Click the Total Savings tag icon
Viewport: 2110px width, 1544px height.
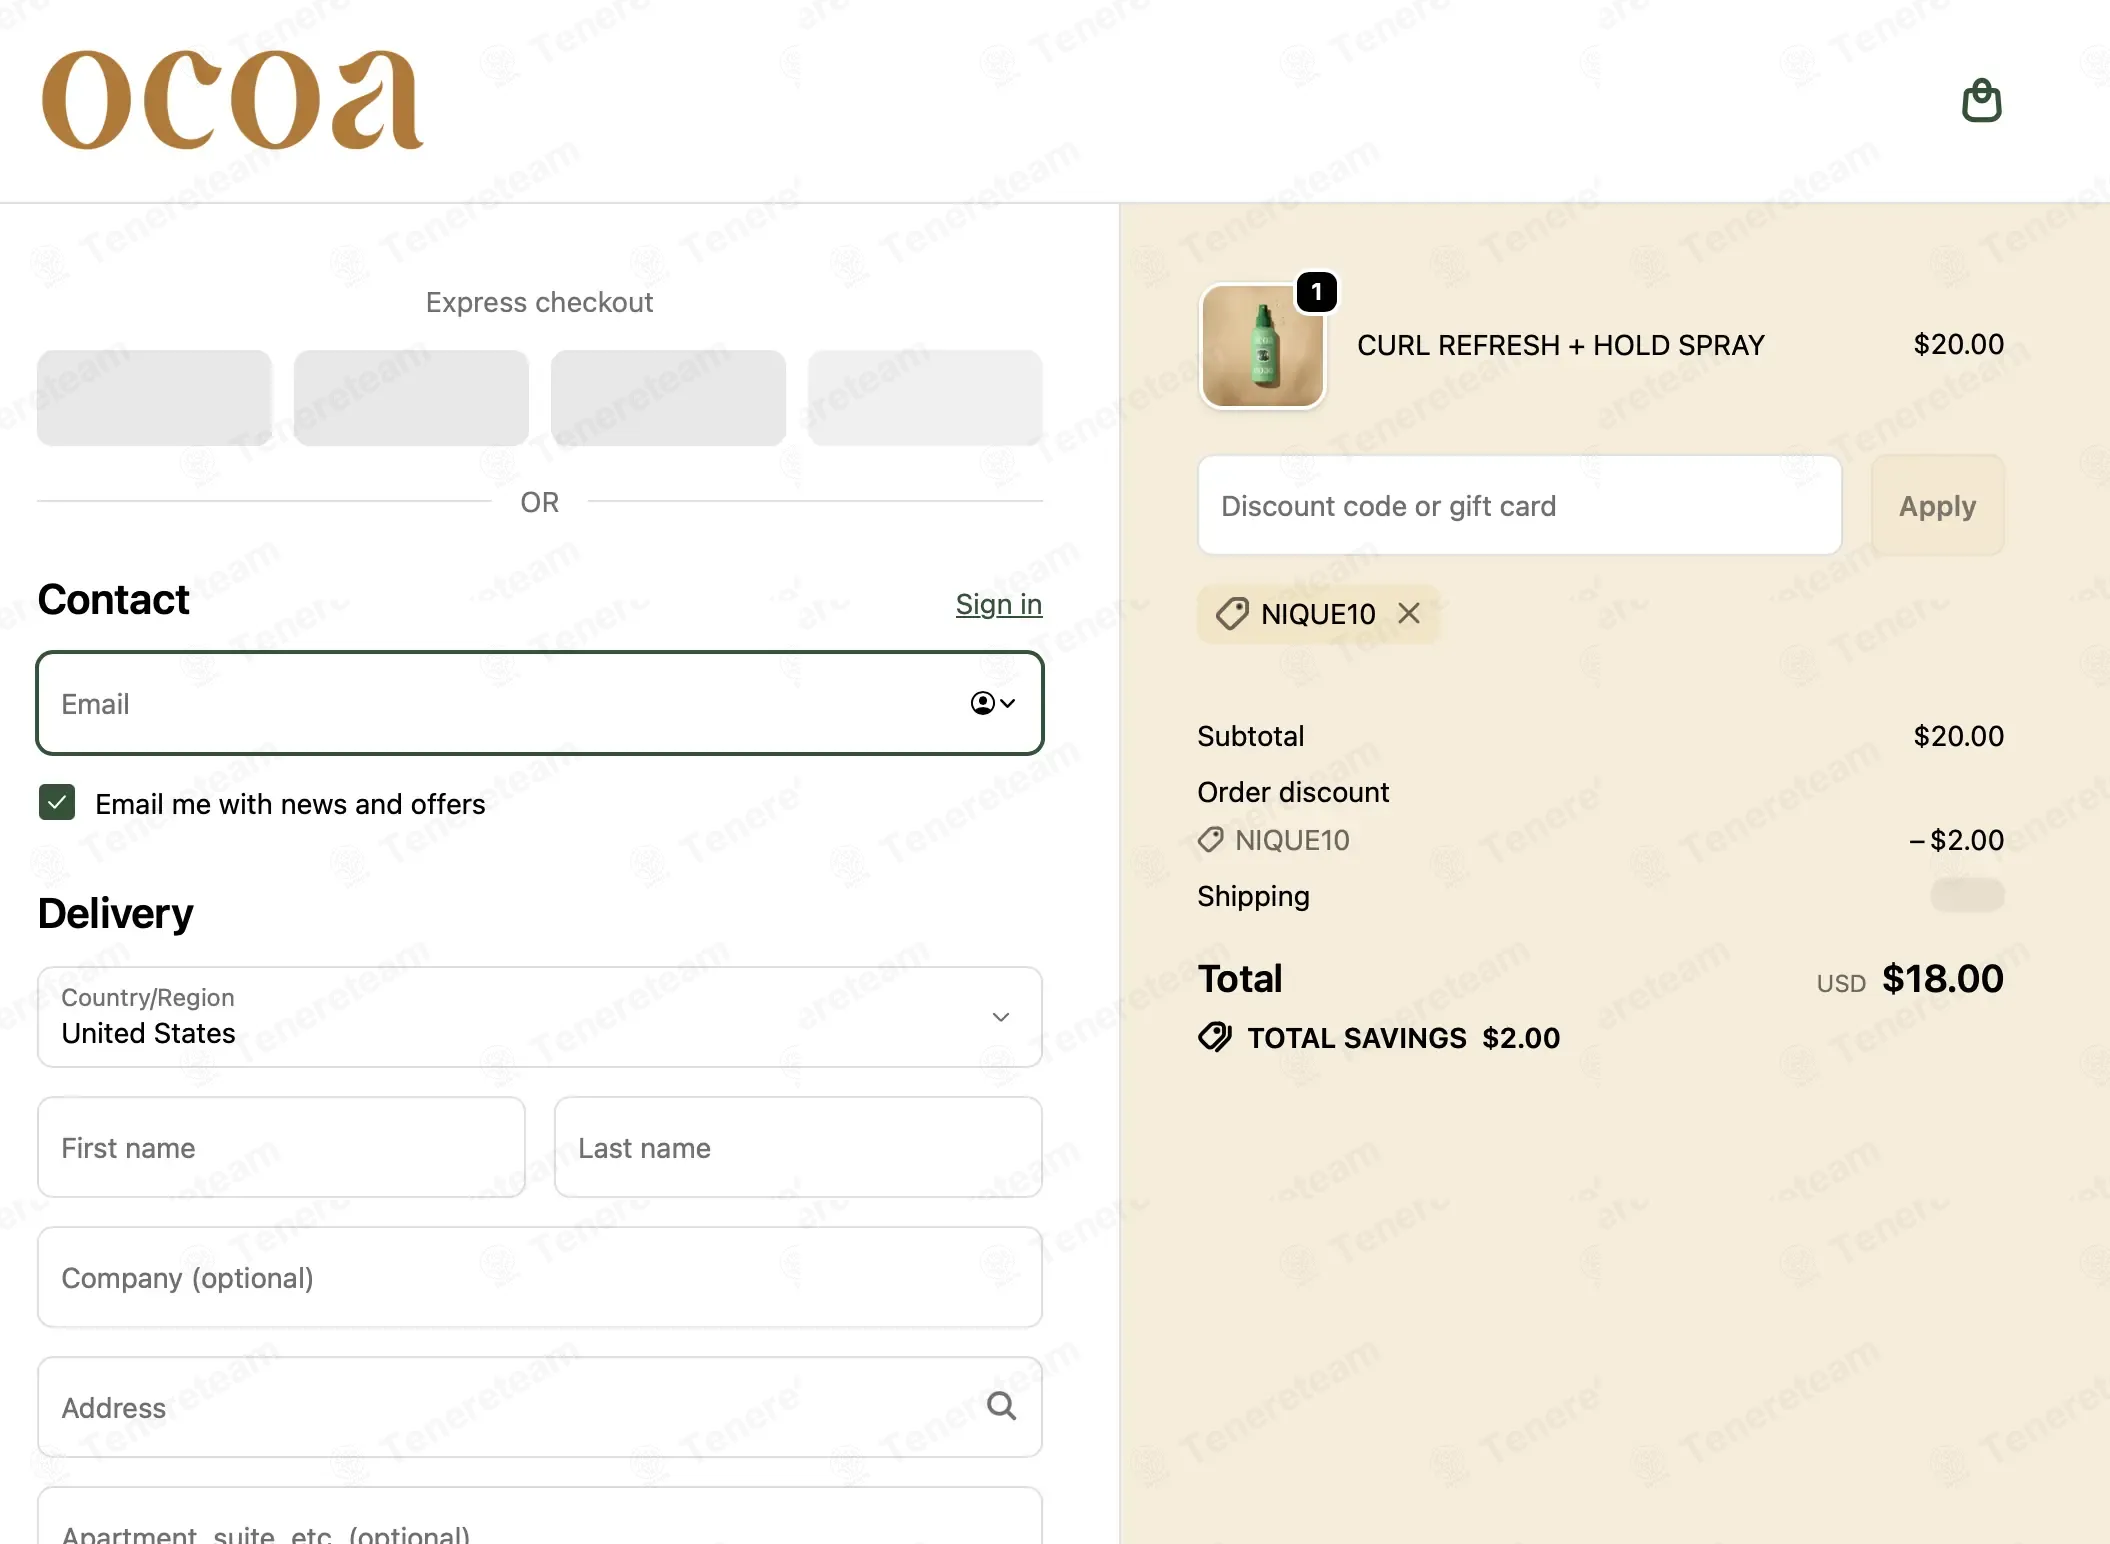(1215, 1037)
